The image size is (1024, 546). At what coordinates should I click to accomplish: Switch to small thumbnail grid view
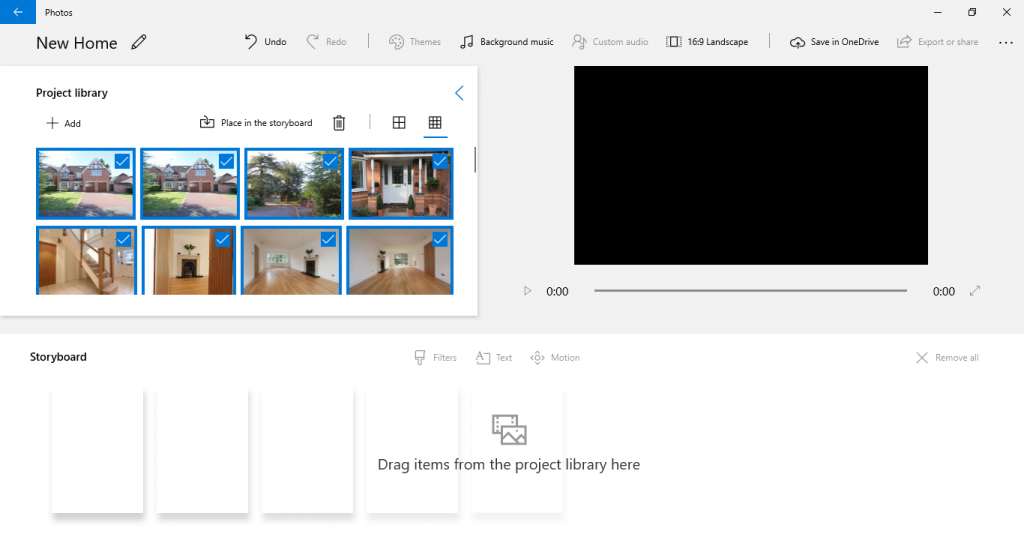click(435, 122)
